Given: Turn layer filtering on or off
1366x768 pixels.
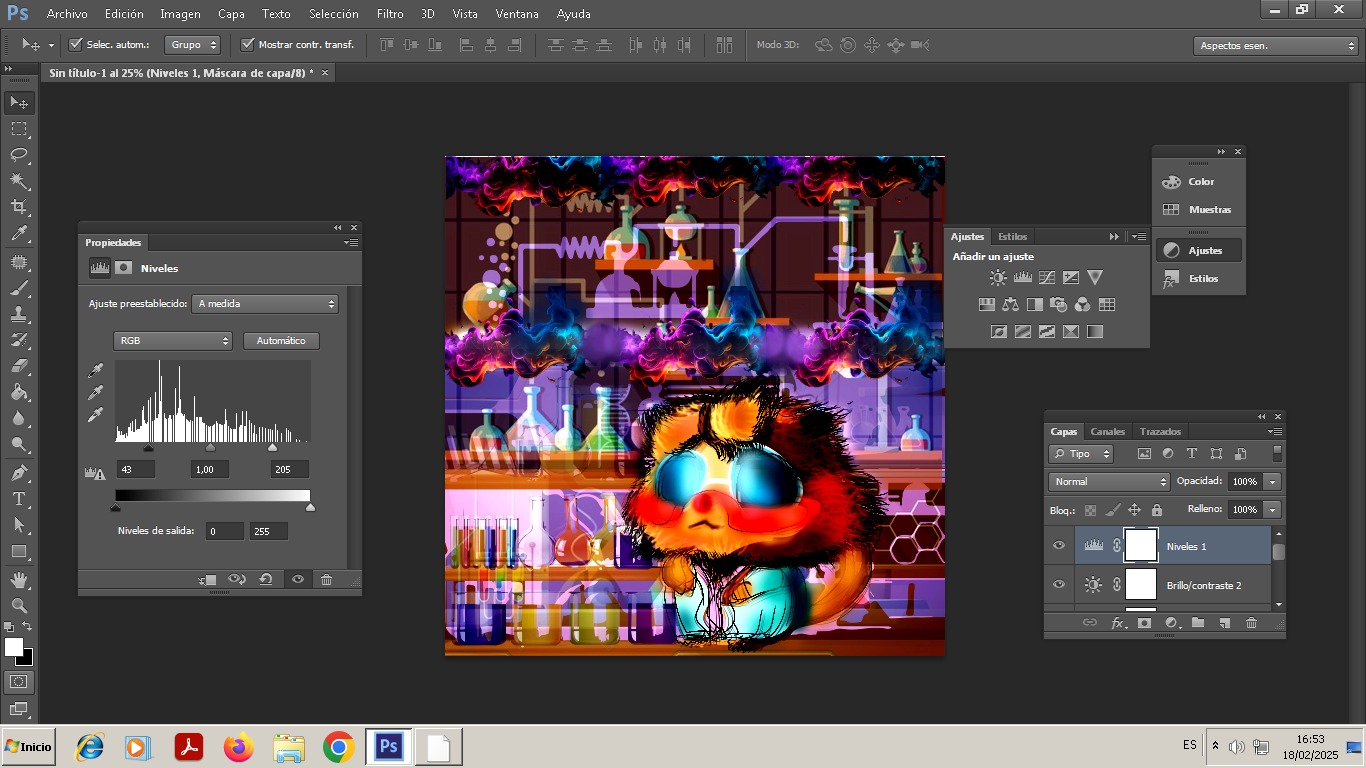Looking at the screenshot, I should coord(1277,453).
